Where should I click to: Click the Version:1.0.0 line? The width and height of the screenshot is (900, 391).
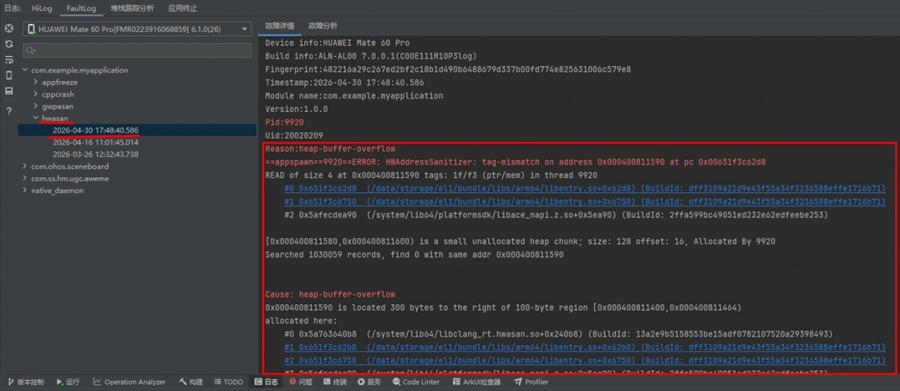click(x=296, y=109)
